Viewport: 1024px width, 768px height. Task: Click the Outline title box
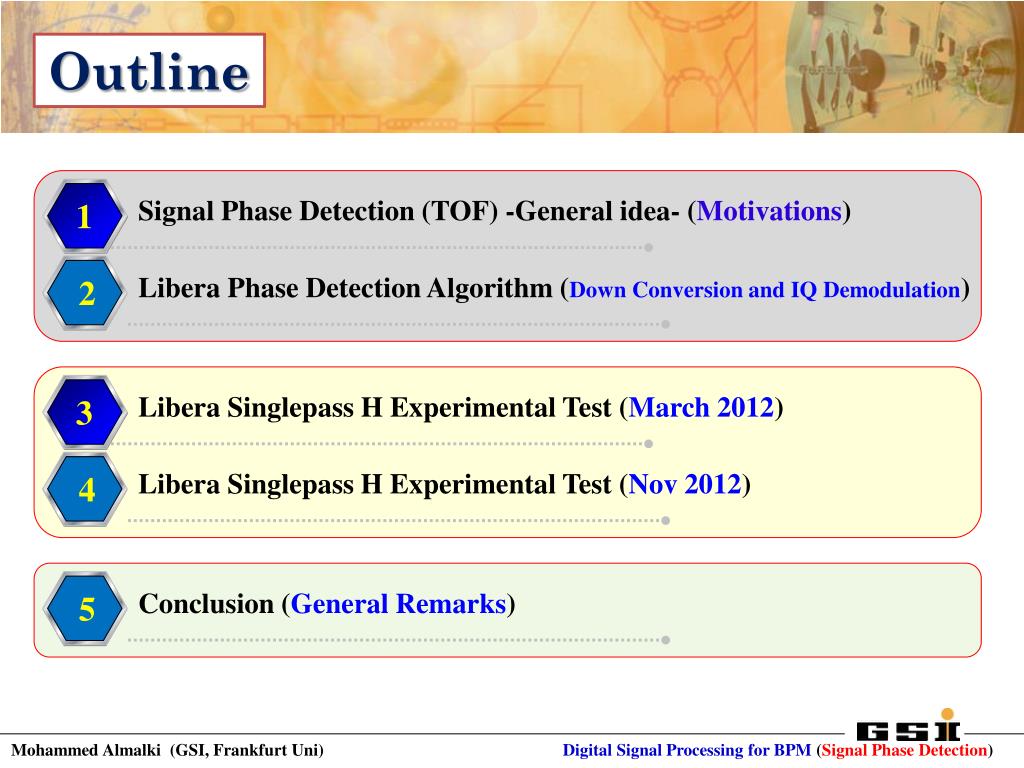tap(150, 71)
